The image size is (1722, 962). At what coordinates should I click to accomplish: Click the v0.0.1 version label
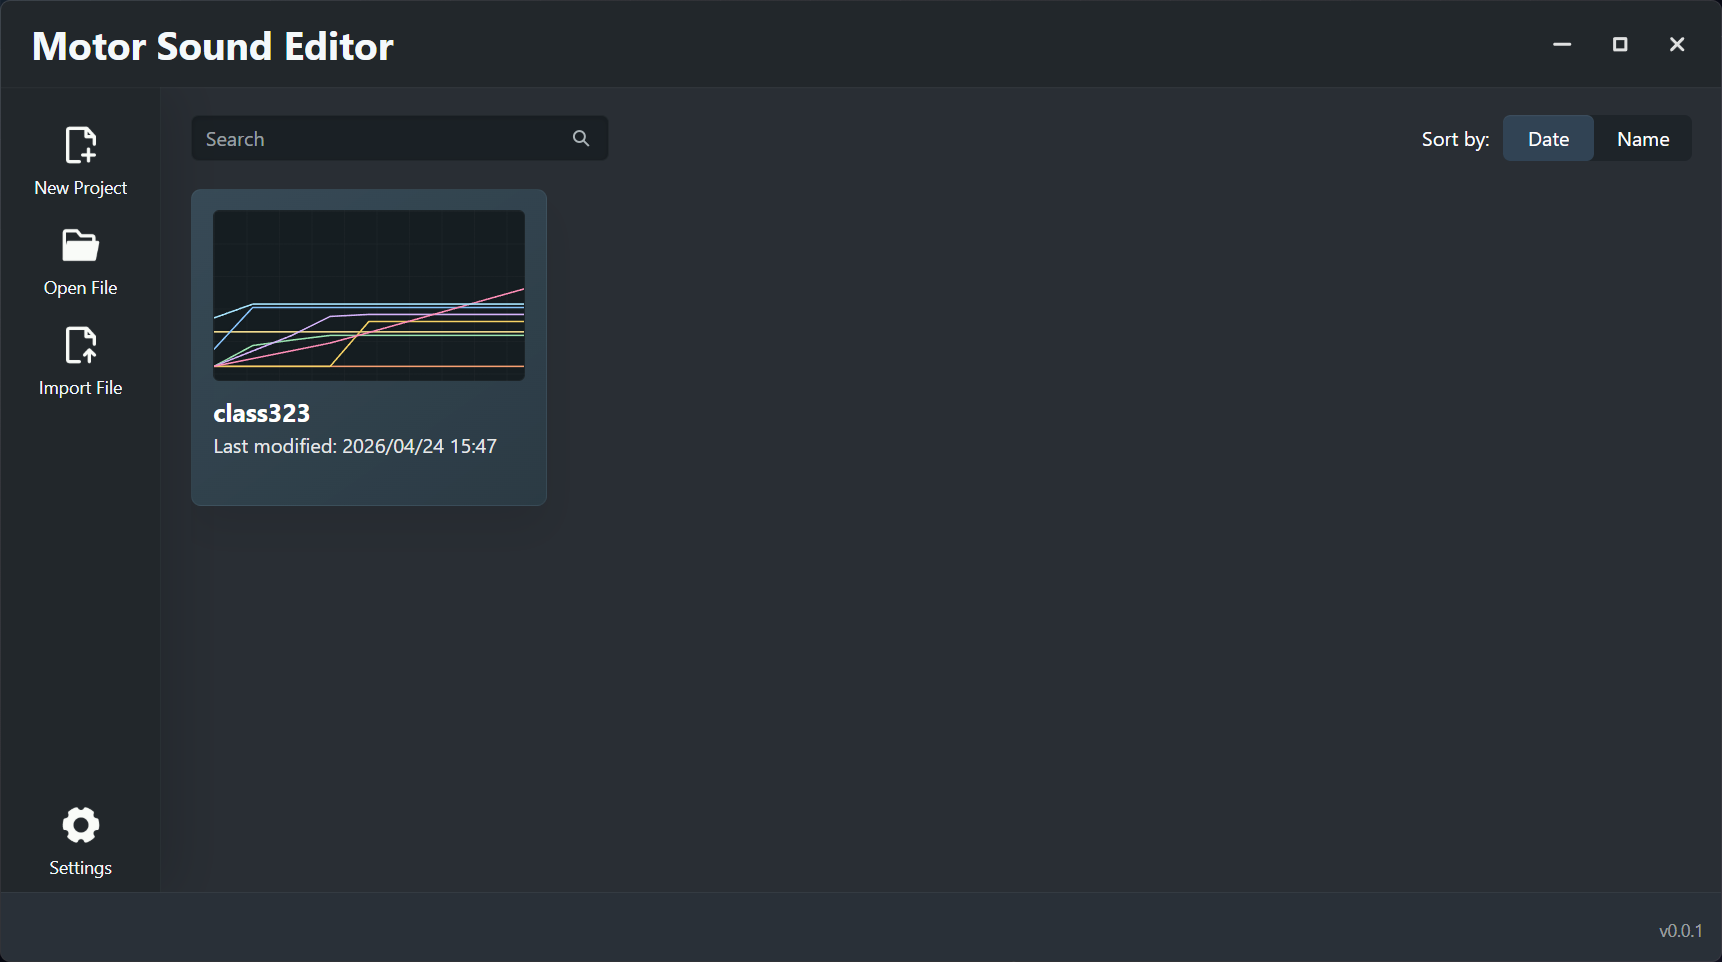(1679, 931)
